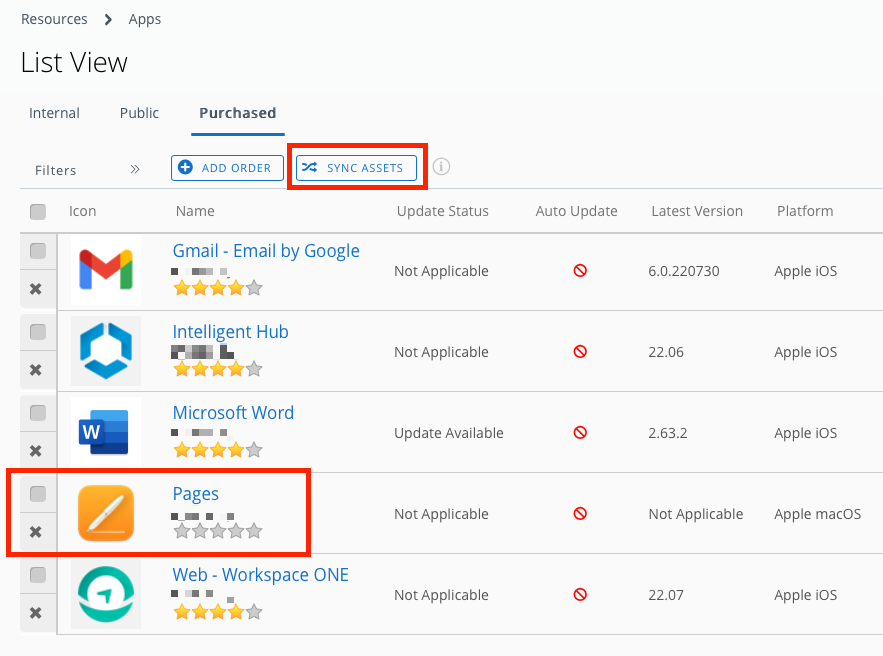Click the Web - Workspace ONE app icon
This screenshot has width=883, height=656.
(x=105, y=594)
